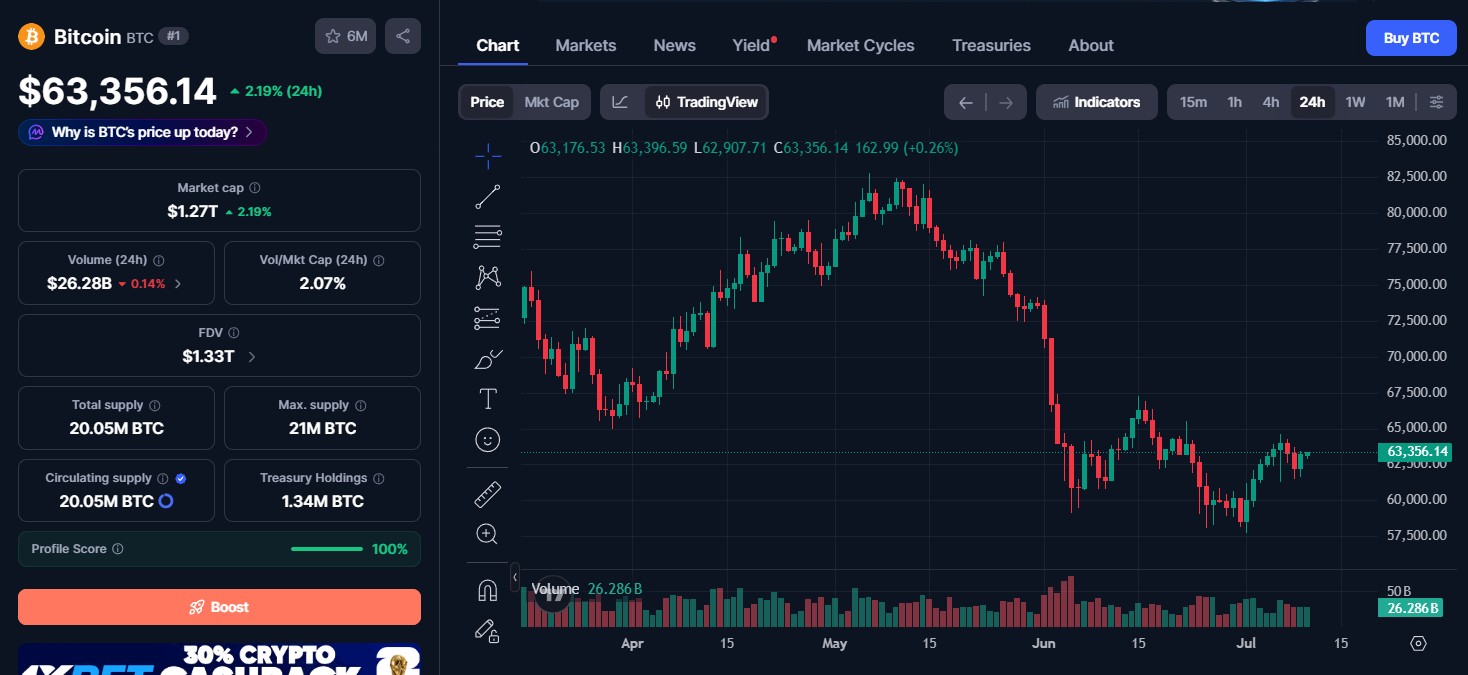Select the text annotation tool
The width and height of the screenshot is (1468, 675).
click(x=488, y=399)
